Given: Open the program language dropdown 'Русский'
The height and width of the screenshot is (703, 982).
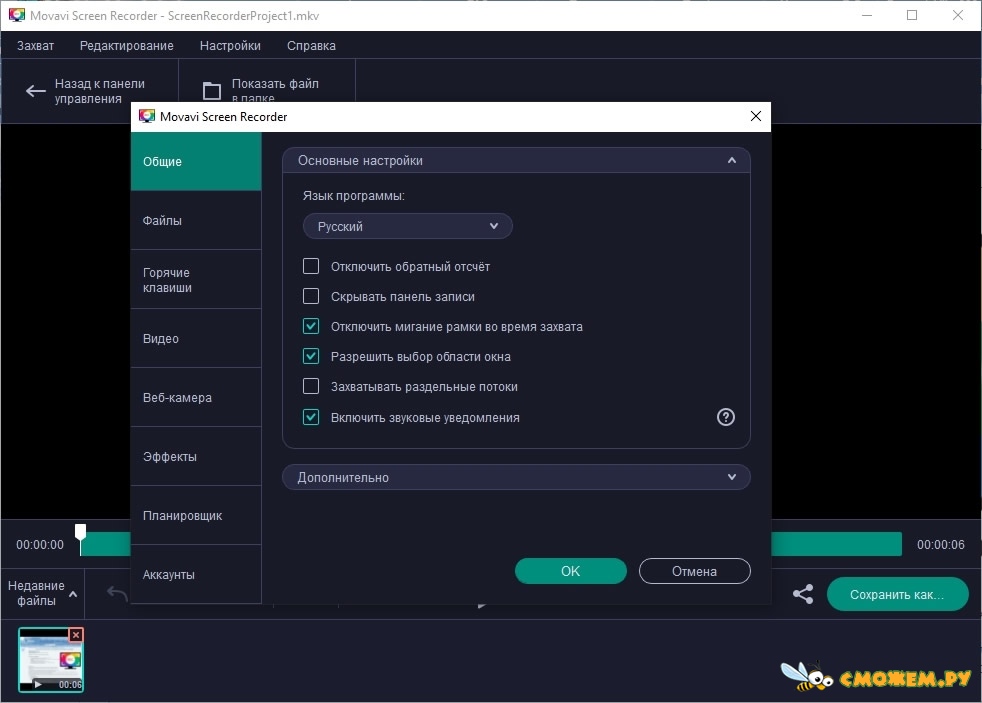Looking at the screenshot, I should (x=408, y=226).
